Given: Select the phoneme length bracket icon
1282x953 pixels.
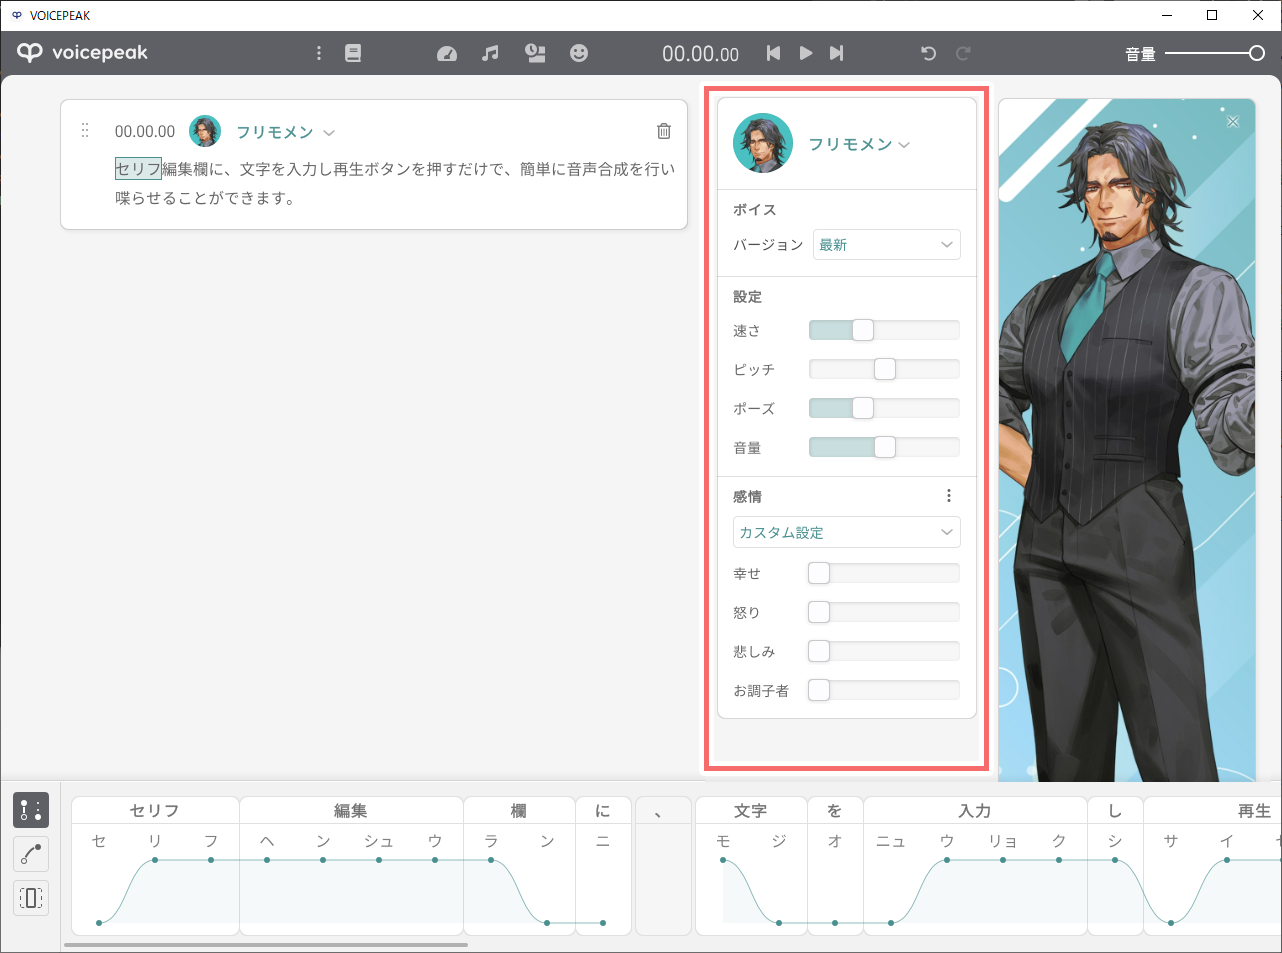Looking at the screenshot, I should (x=31, y=897).
